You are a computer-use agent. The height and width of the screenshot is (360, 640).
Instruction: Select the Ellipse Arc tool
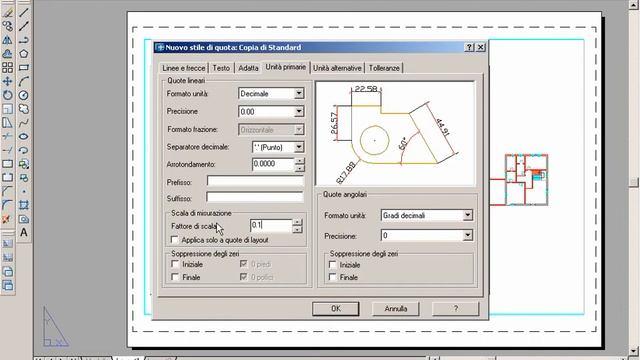click(x=24, y=150)
